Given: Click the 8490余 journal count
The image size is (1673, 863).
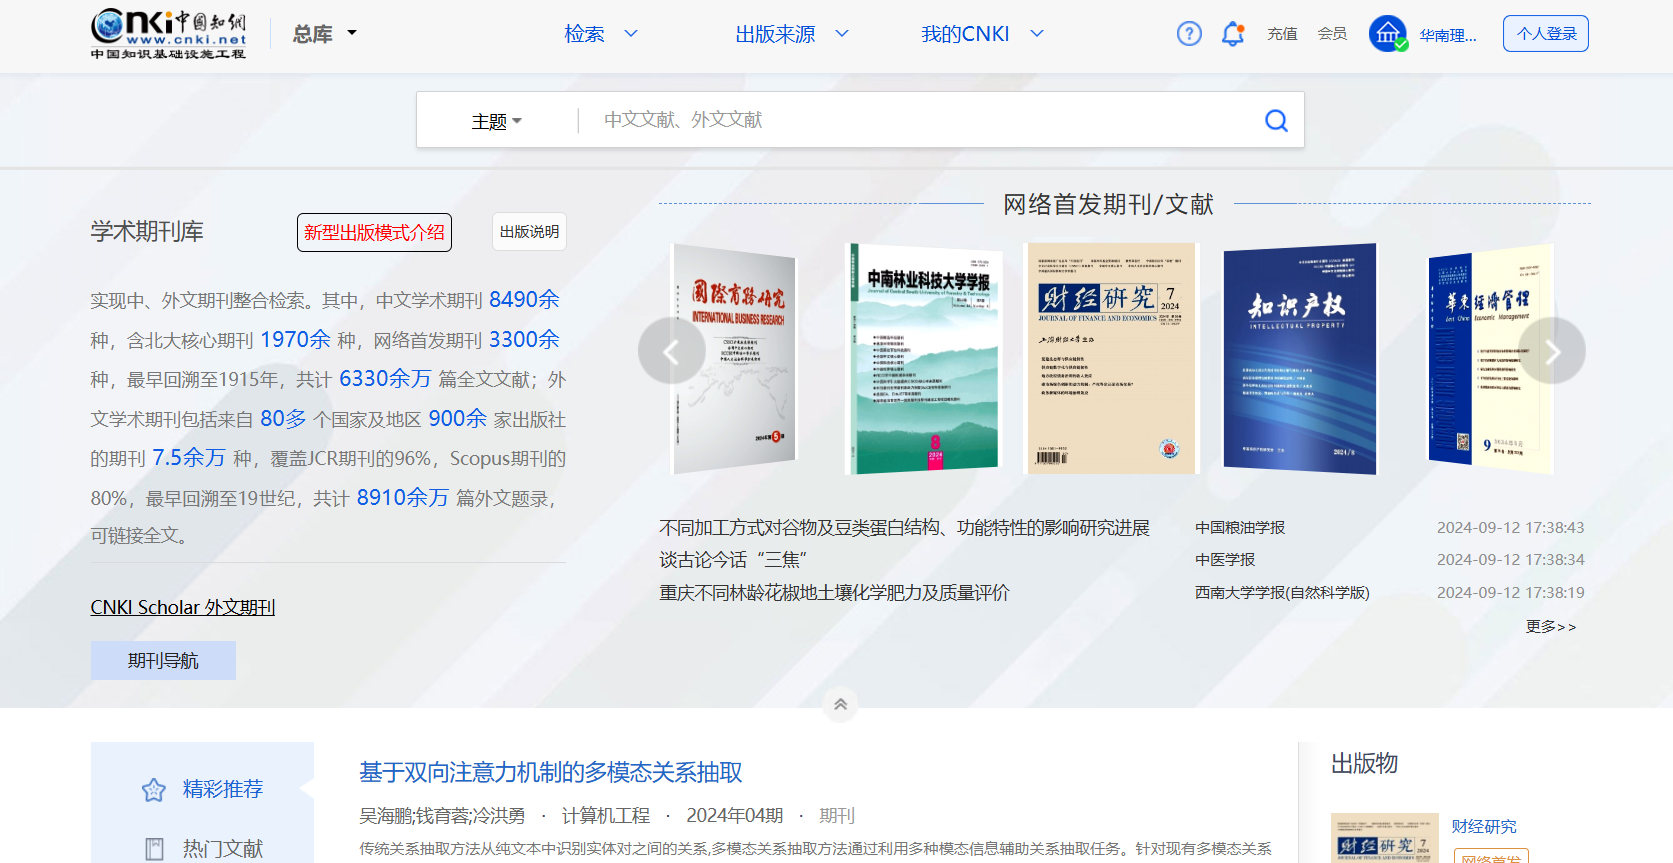Looking at the screenshot, I should click(x=524, y=300).
